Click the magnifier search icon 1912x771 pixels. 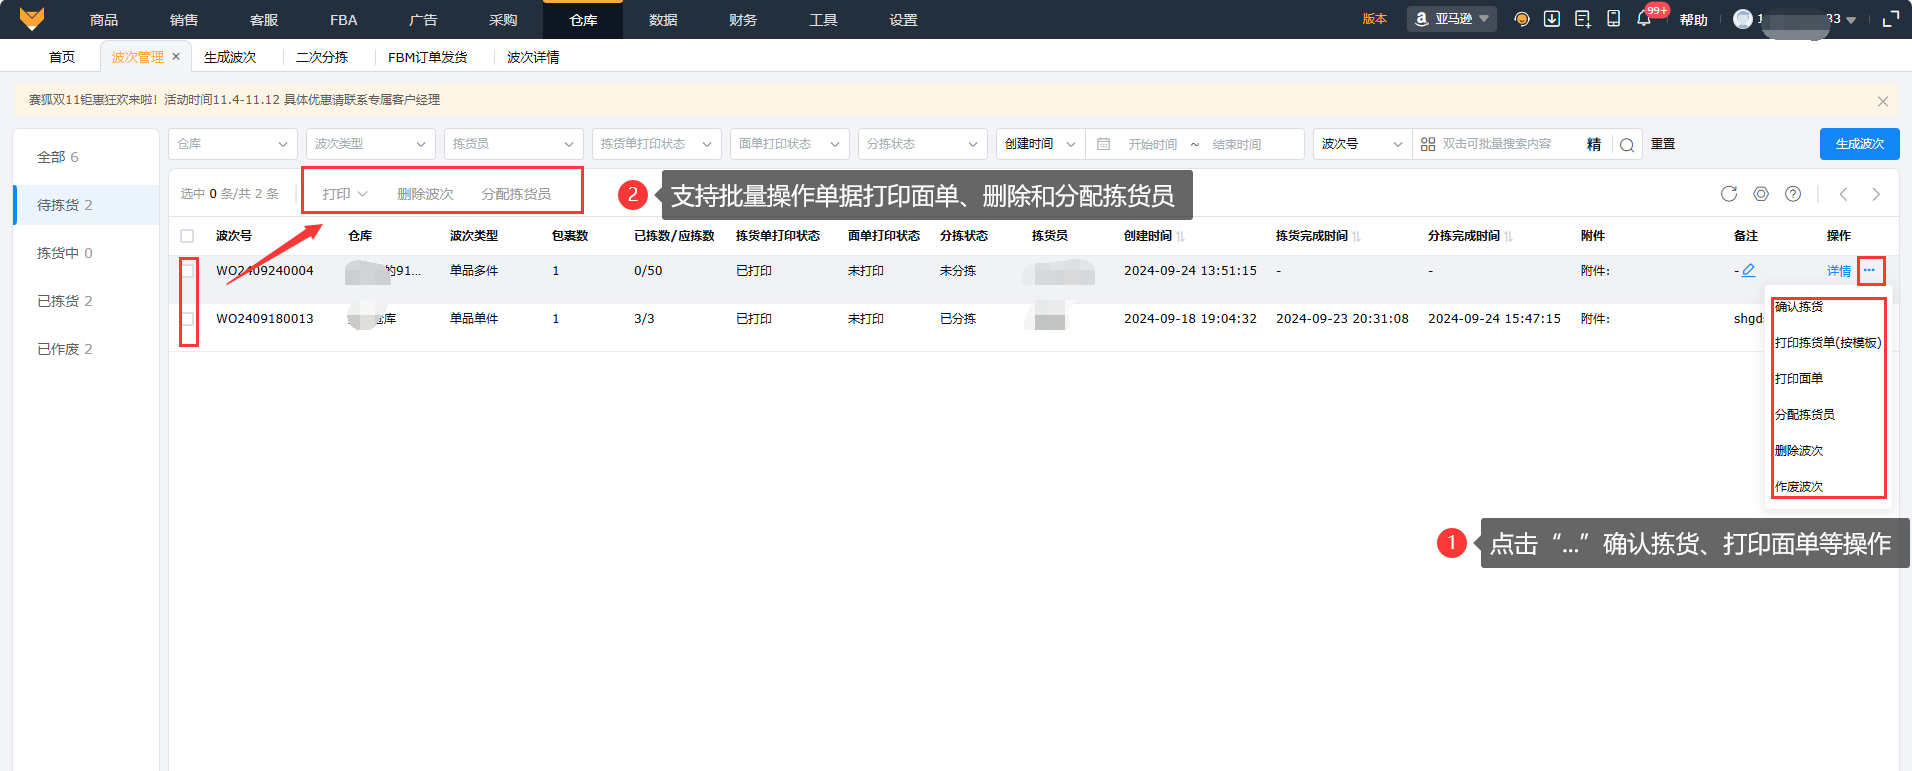point(1627,145)
